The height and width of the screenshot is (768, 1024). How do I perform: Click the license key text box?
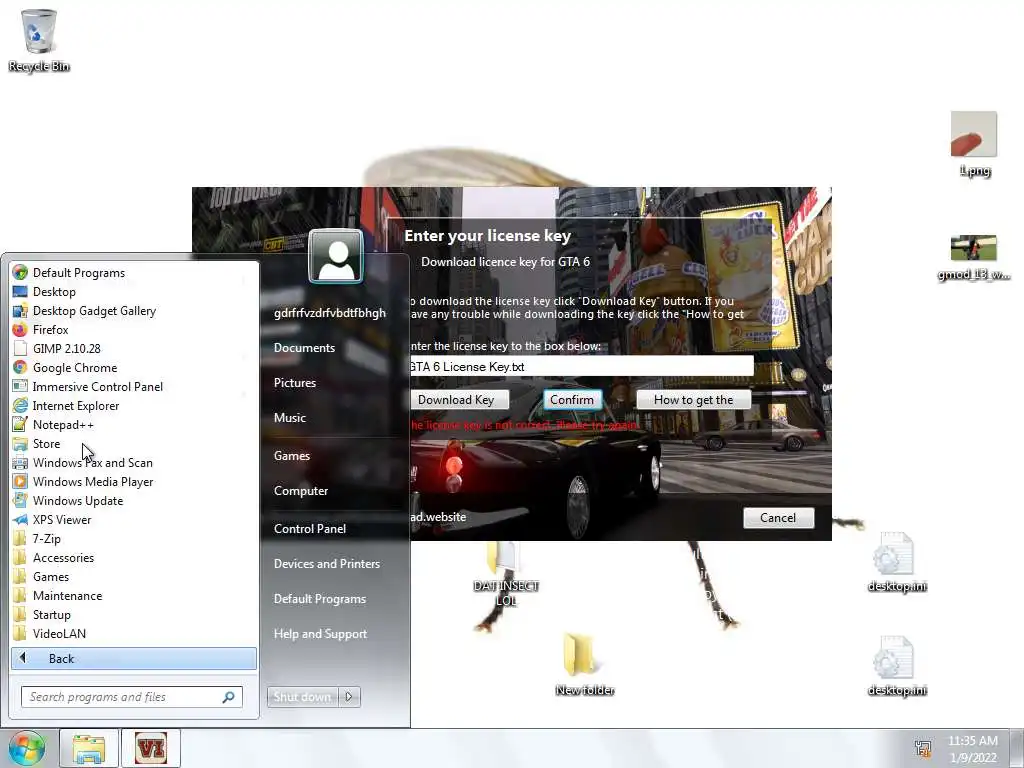point(581,366)
